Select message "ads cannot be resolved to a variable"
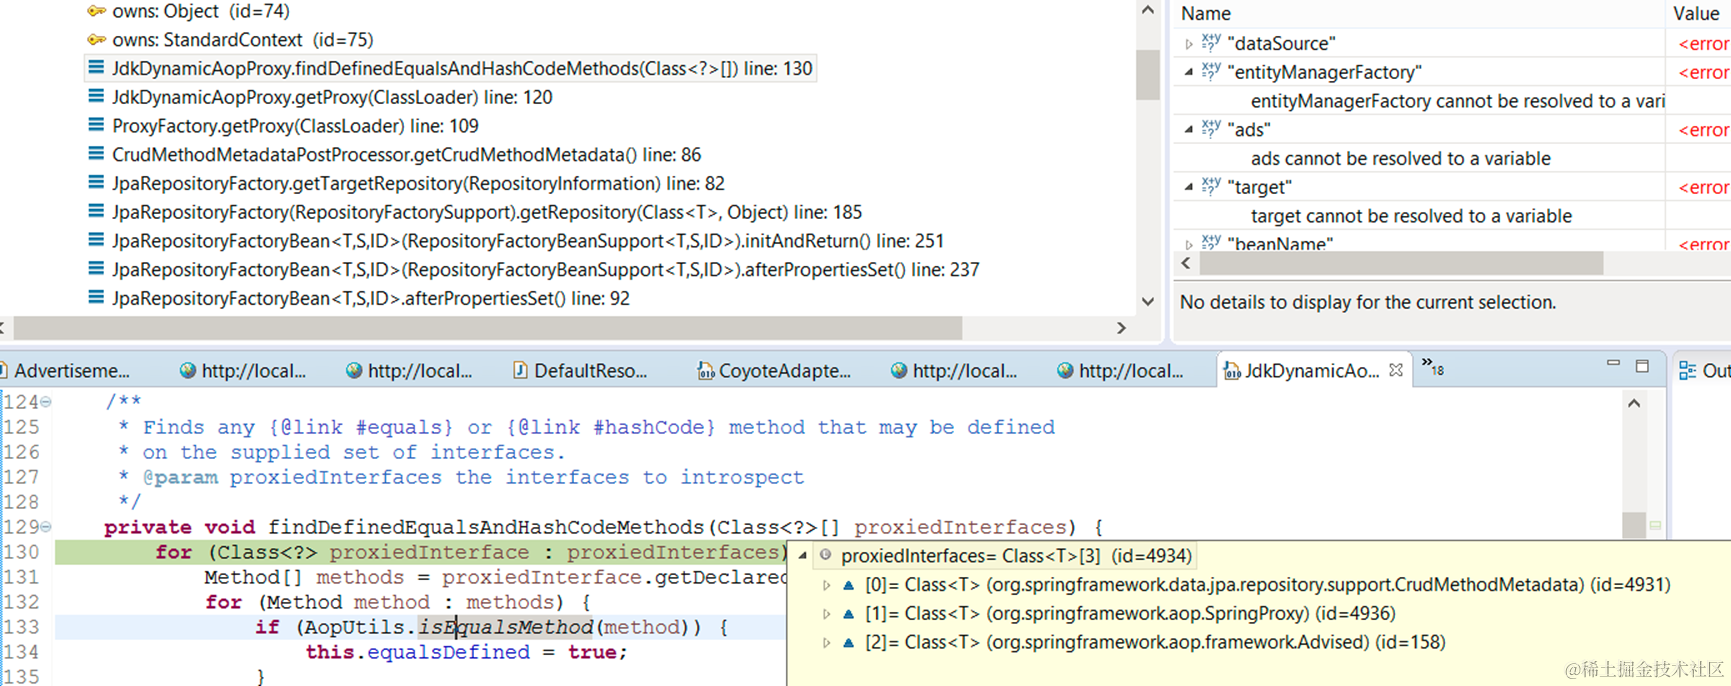This screenshot has width=1731, height=686. [x=1401, y=158]
